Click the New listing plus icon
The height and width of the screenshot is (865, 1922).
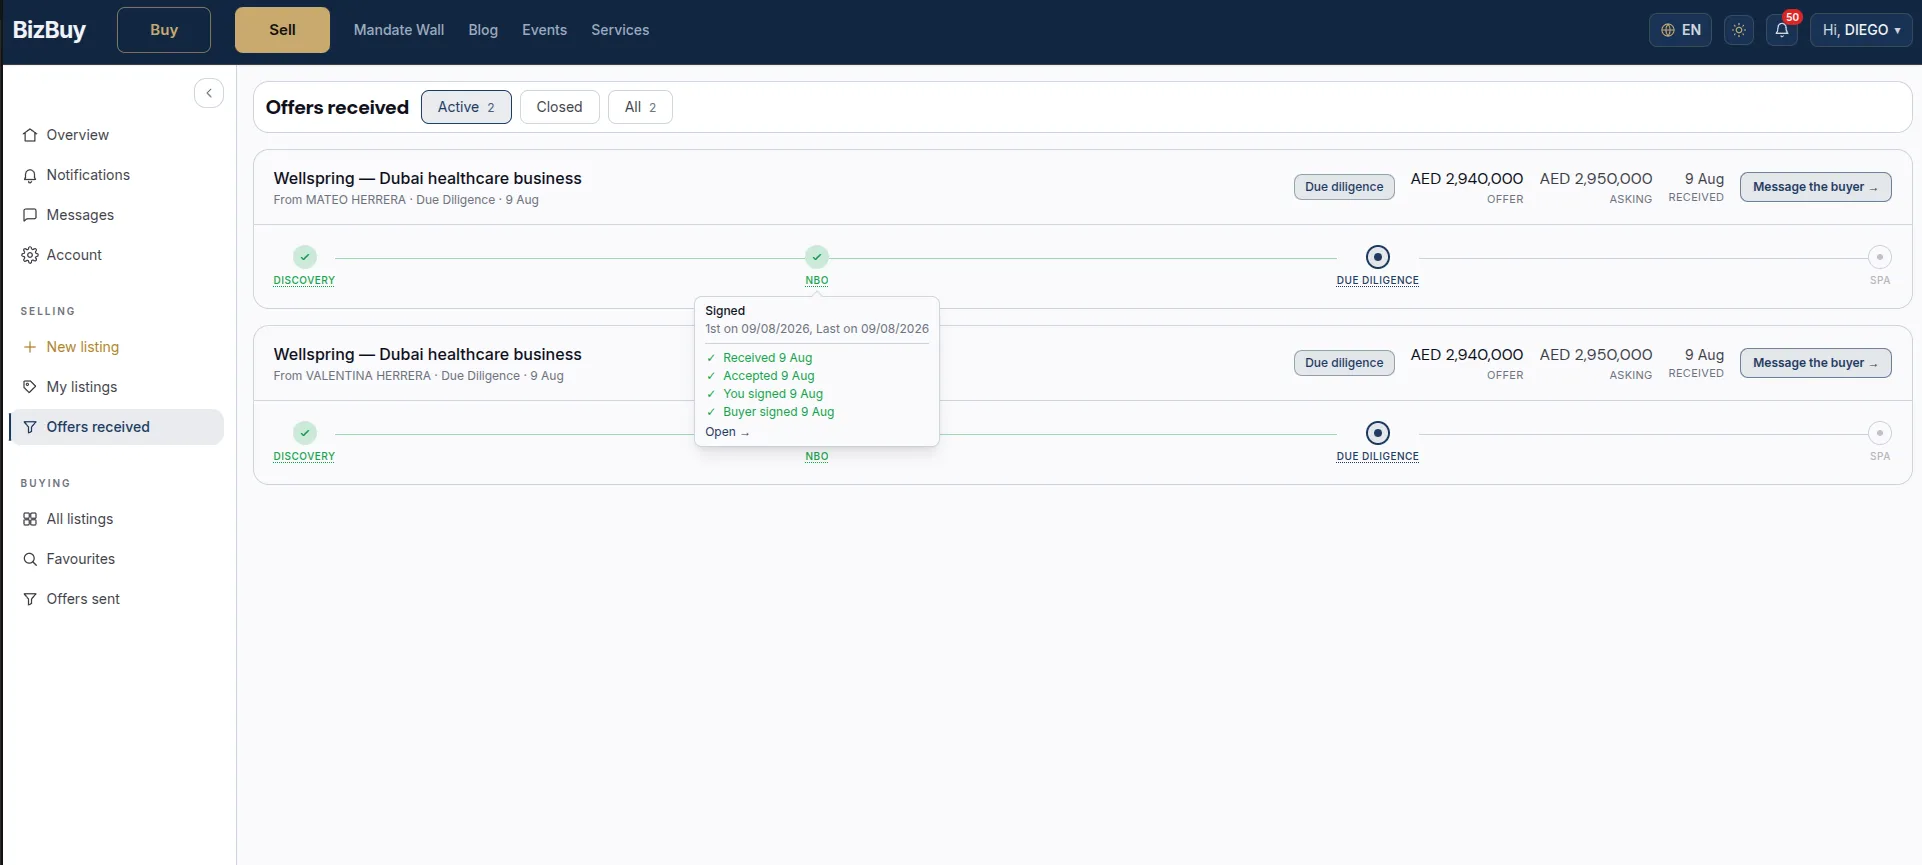coord(30,347)
